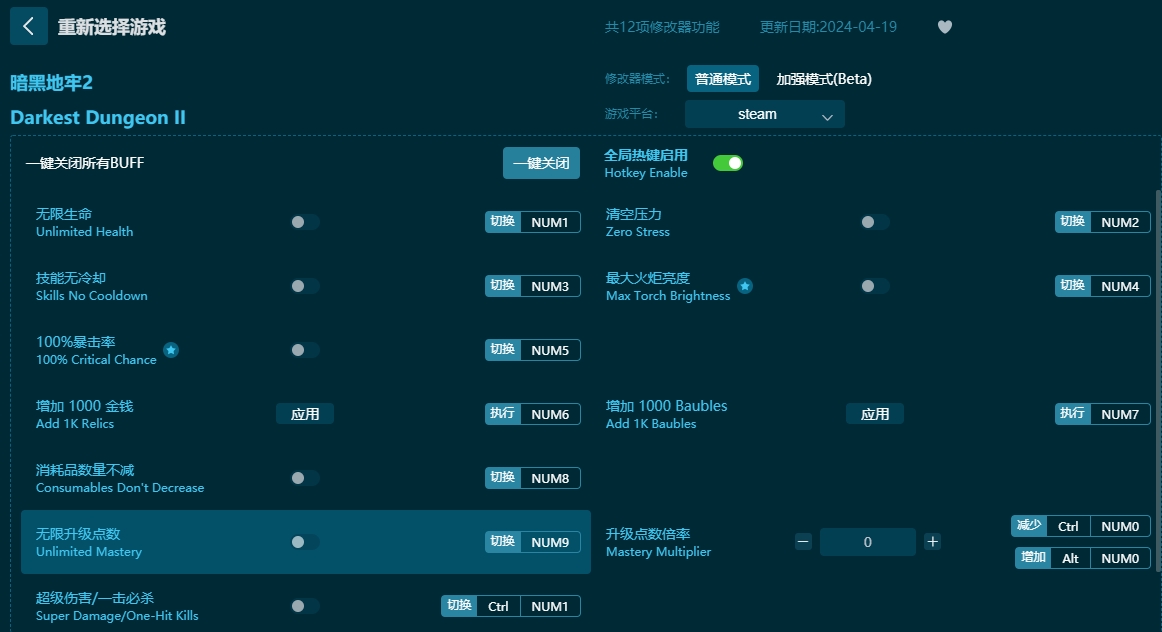Click the Ctrl modifier field for decrease hotkey

[x=1068, y=526]
